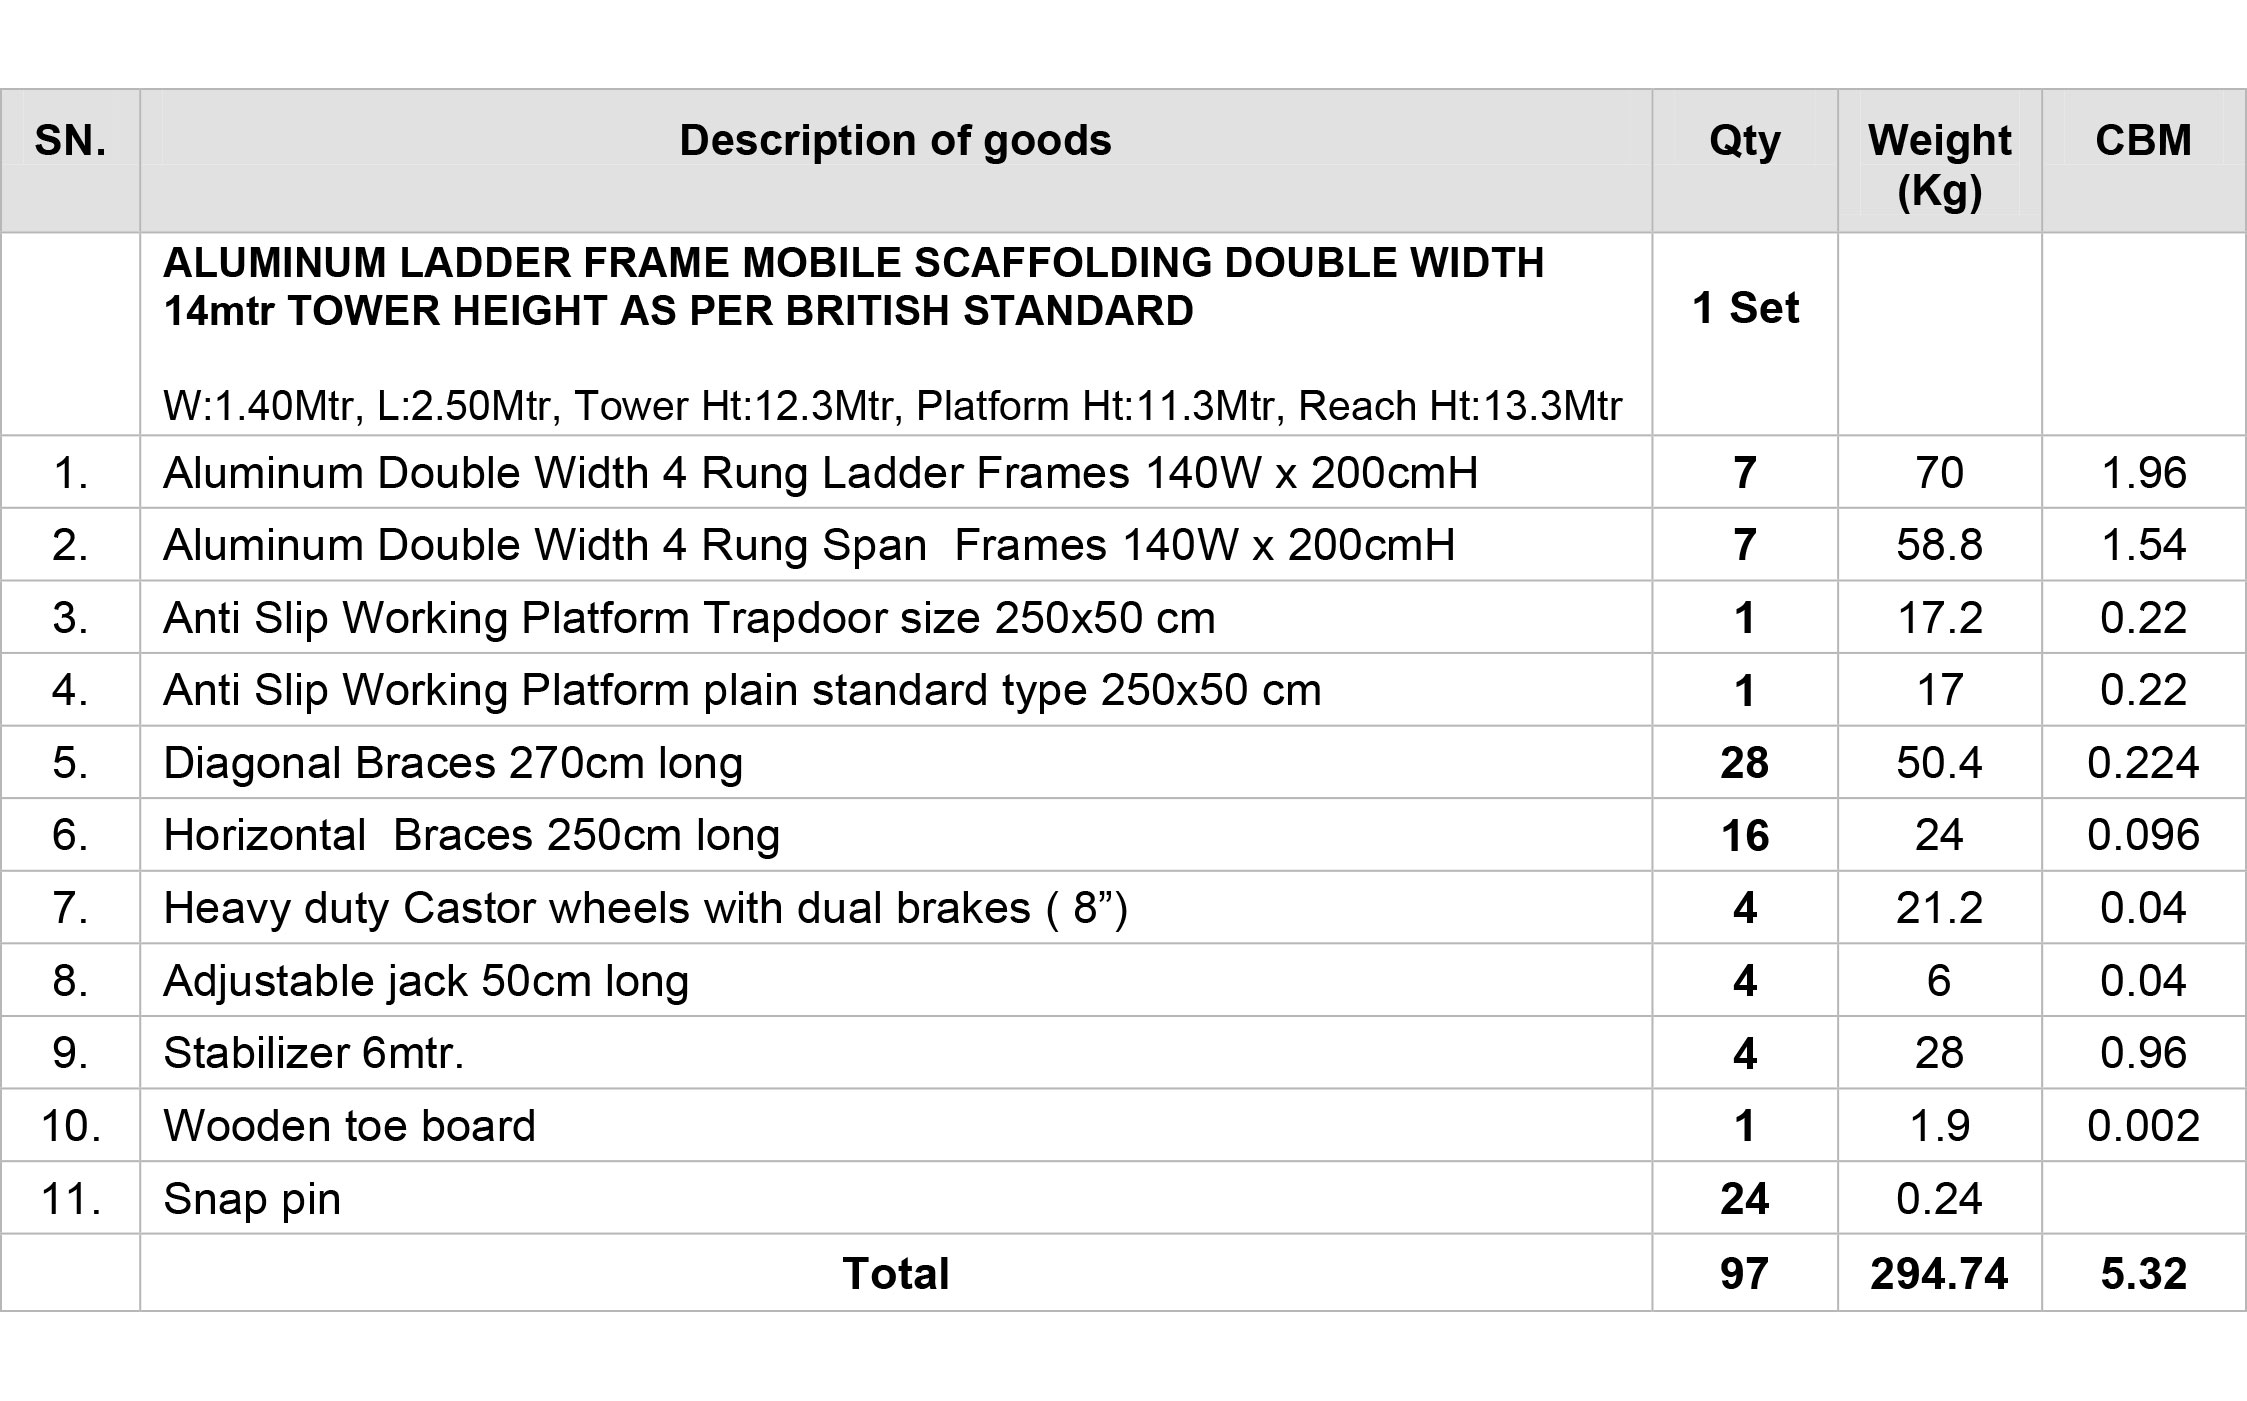Select the plain standard platform weight 17

1939,690
